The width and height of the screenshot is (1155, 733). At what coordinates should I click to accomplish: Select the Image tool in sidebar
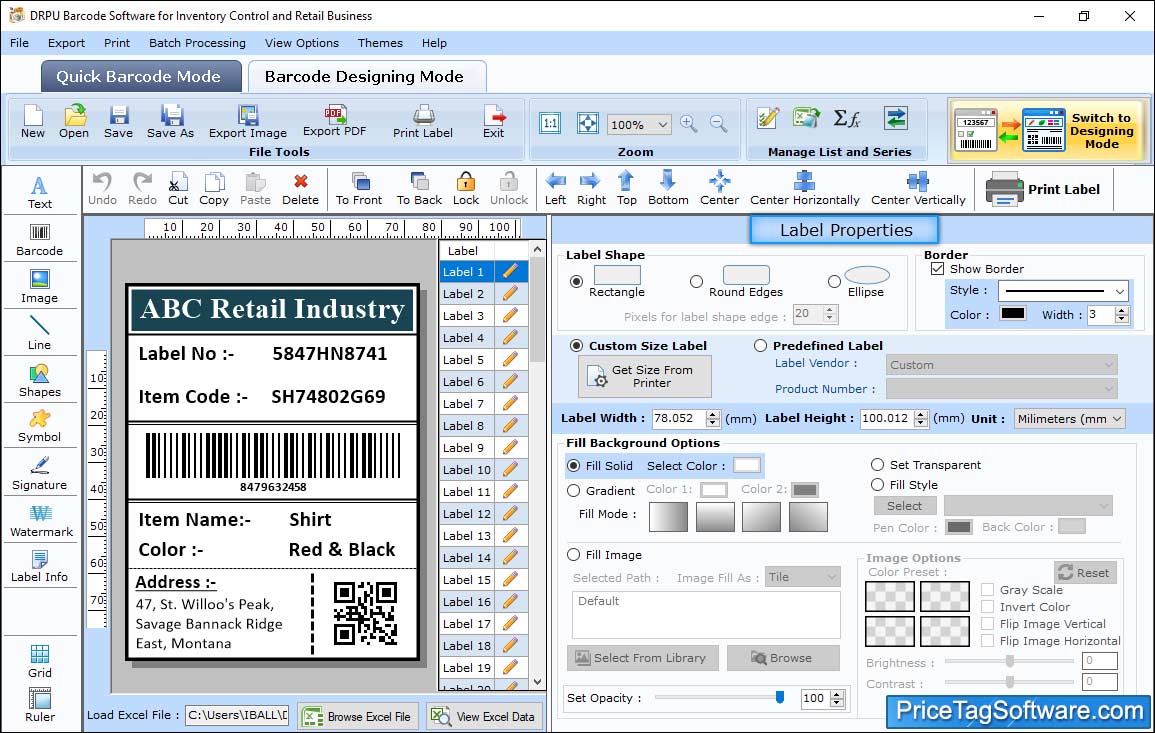click(40, 287)
